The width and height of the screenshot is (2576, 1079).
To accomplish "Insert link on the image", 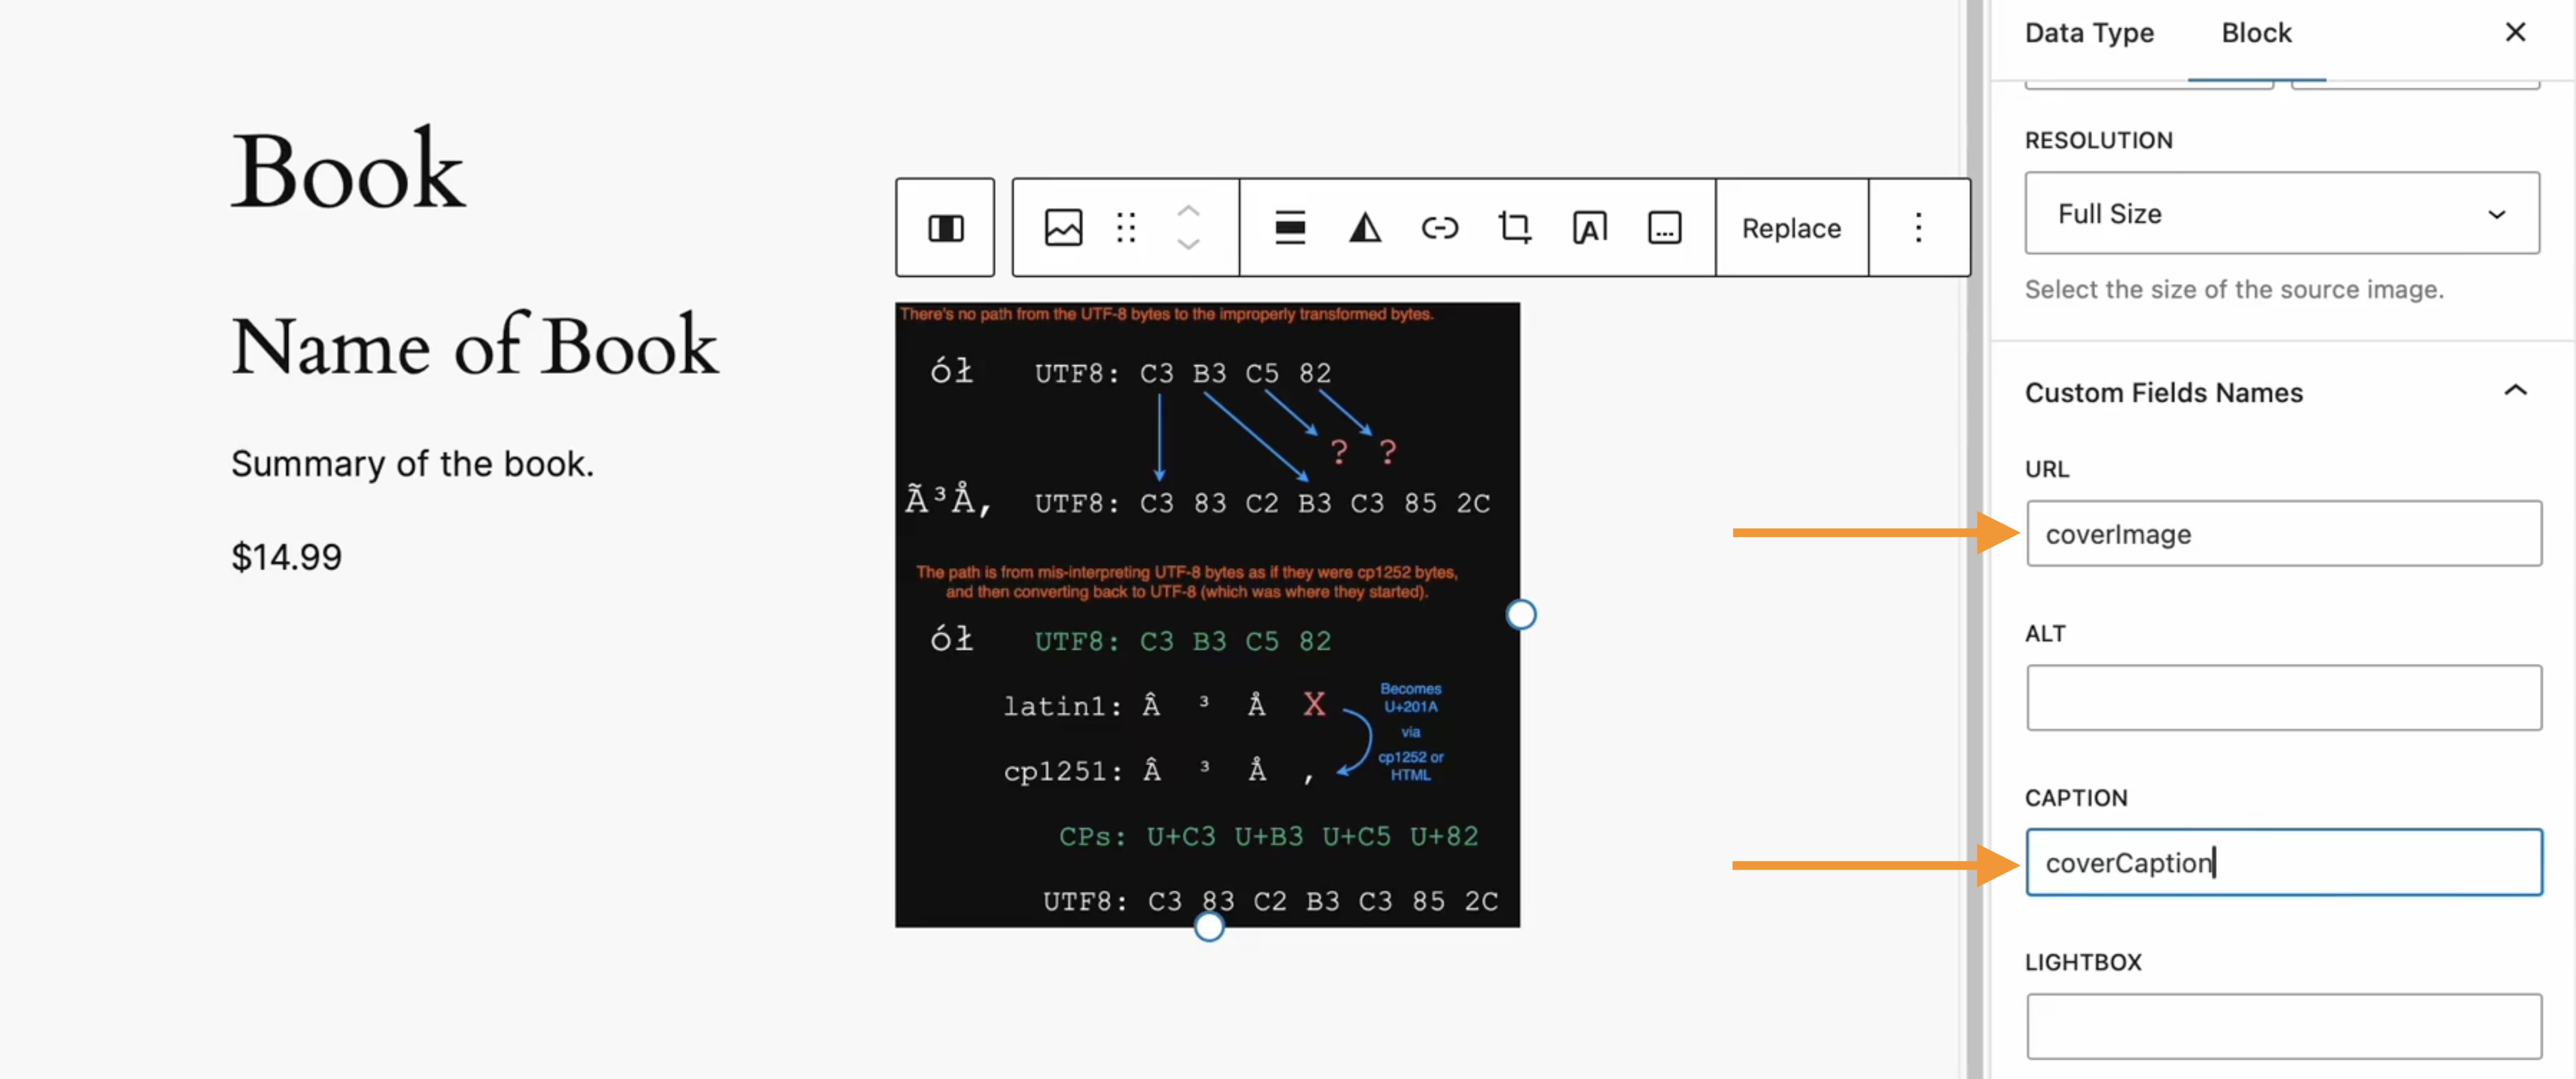I will (1440, 228).
